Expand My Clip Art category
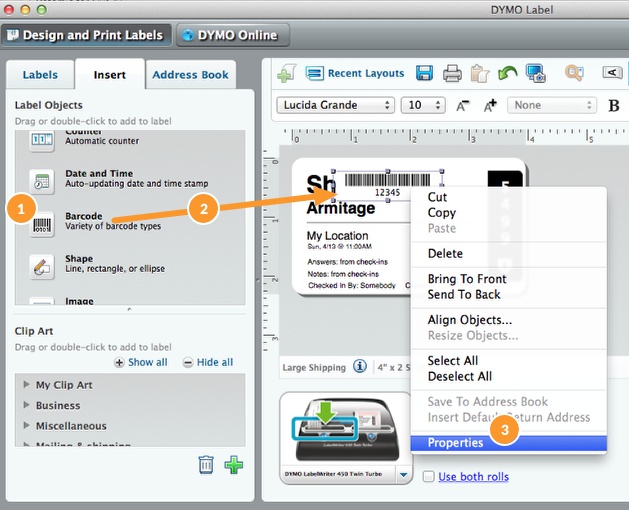Screen dimensions: 629x510 point(26,384)
